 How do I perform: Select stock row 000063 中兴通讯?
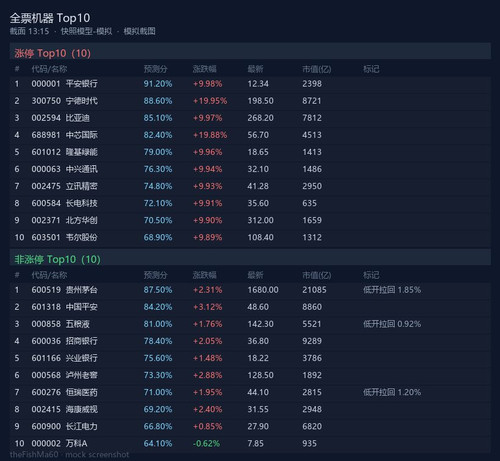pos(250,169)
